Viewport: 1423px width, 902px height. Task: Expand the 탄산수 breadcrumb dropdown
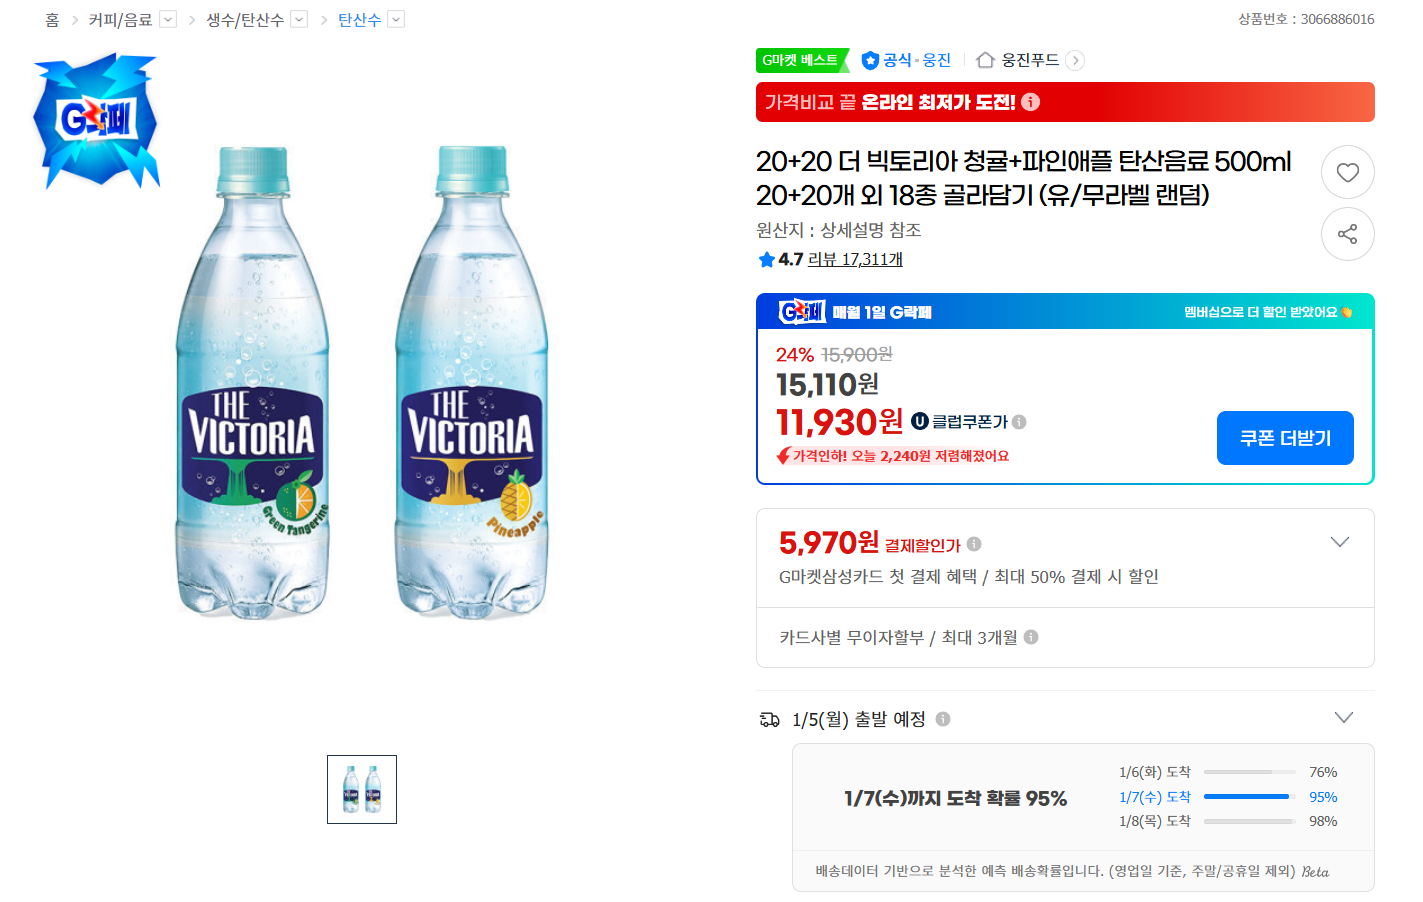pyautogui.click(x=395, y=18)
